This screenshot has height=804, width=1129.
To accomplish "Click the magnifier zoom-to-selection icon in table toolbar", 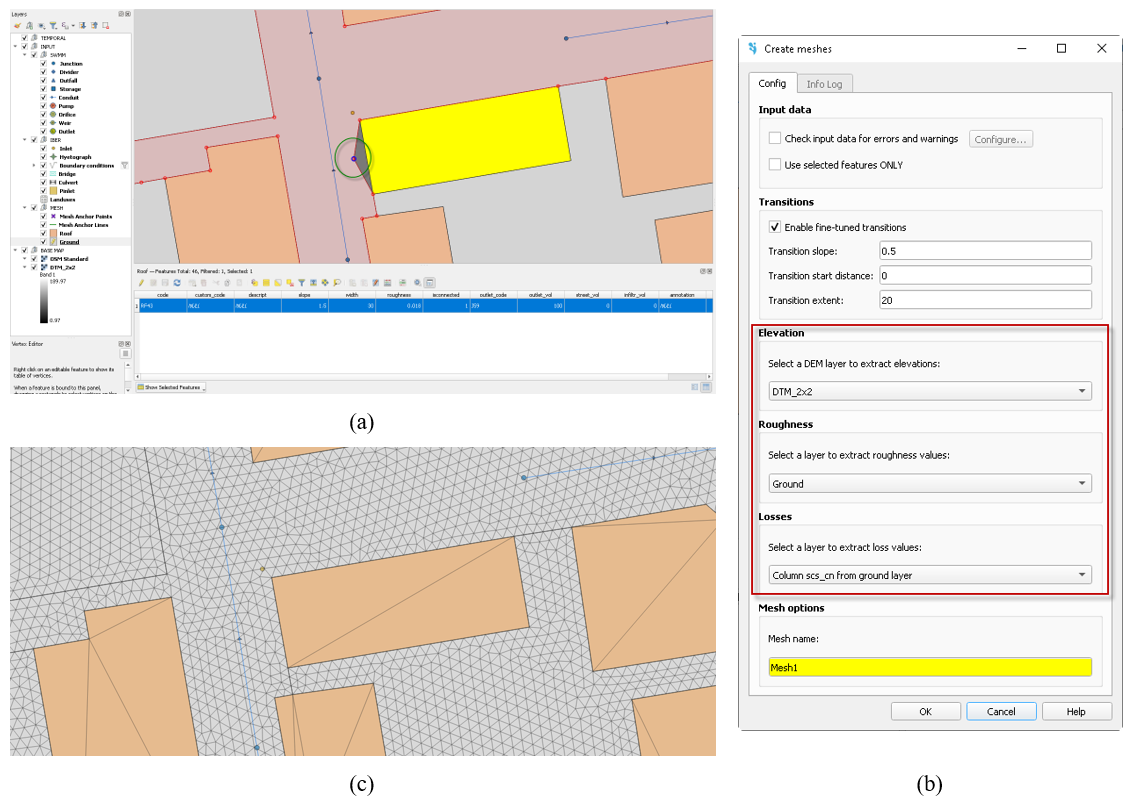I will (337, 283).
